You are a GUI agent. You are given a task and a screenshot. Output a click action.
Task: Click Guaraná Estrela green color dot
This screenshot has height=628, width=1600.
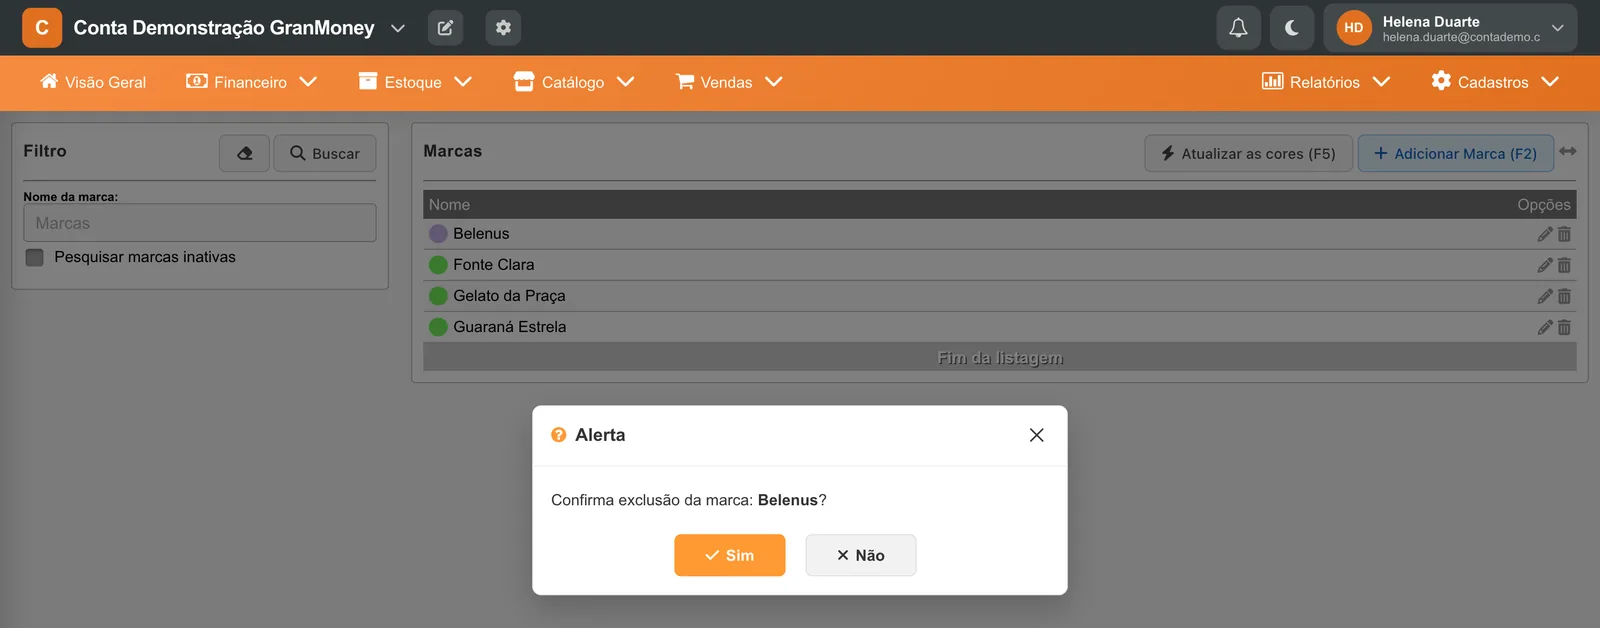[438, 327]
